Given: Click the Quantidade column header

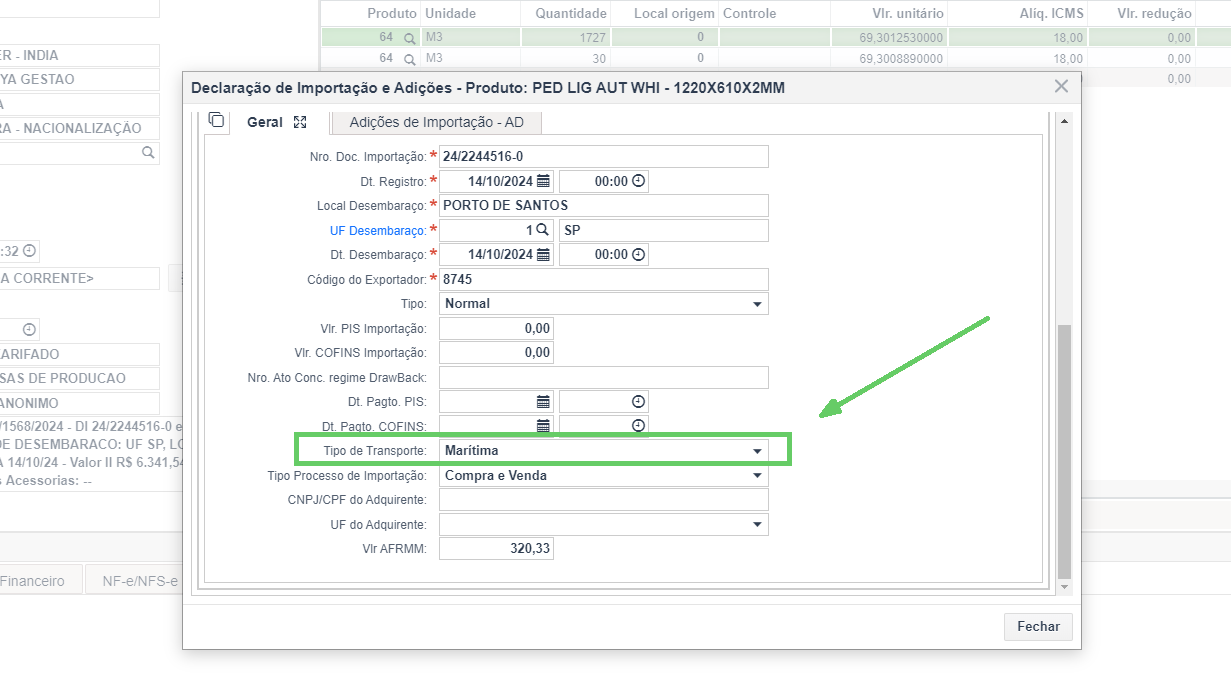Looking at the screenshot, I should tap(566, 13).
